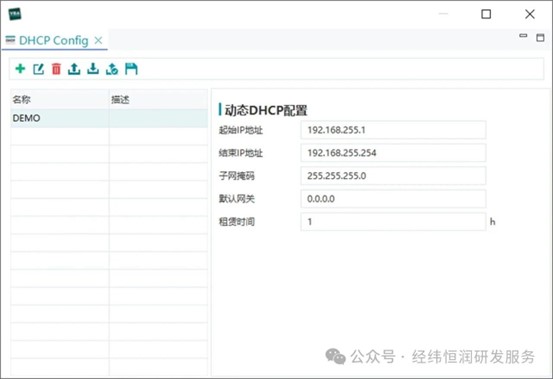Click the 子网掩码 input field
553x379 pixels.
[393, 176]
